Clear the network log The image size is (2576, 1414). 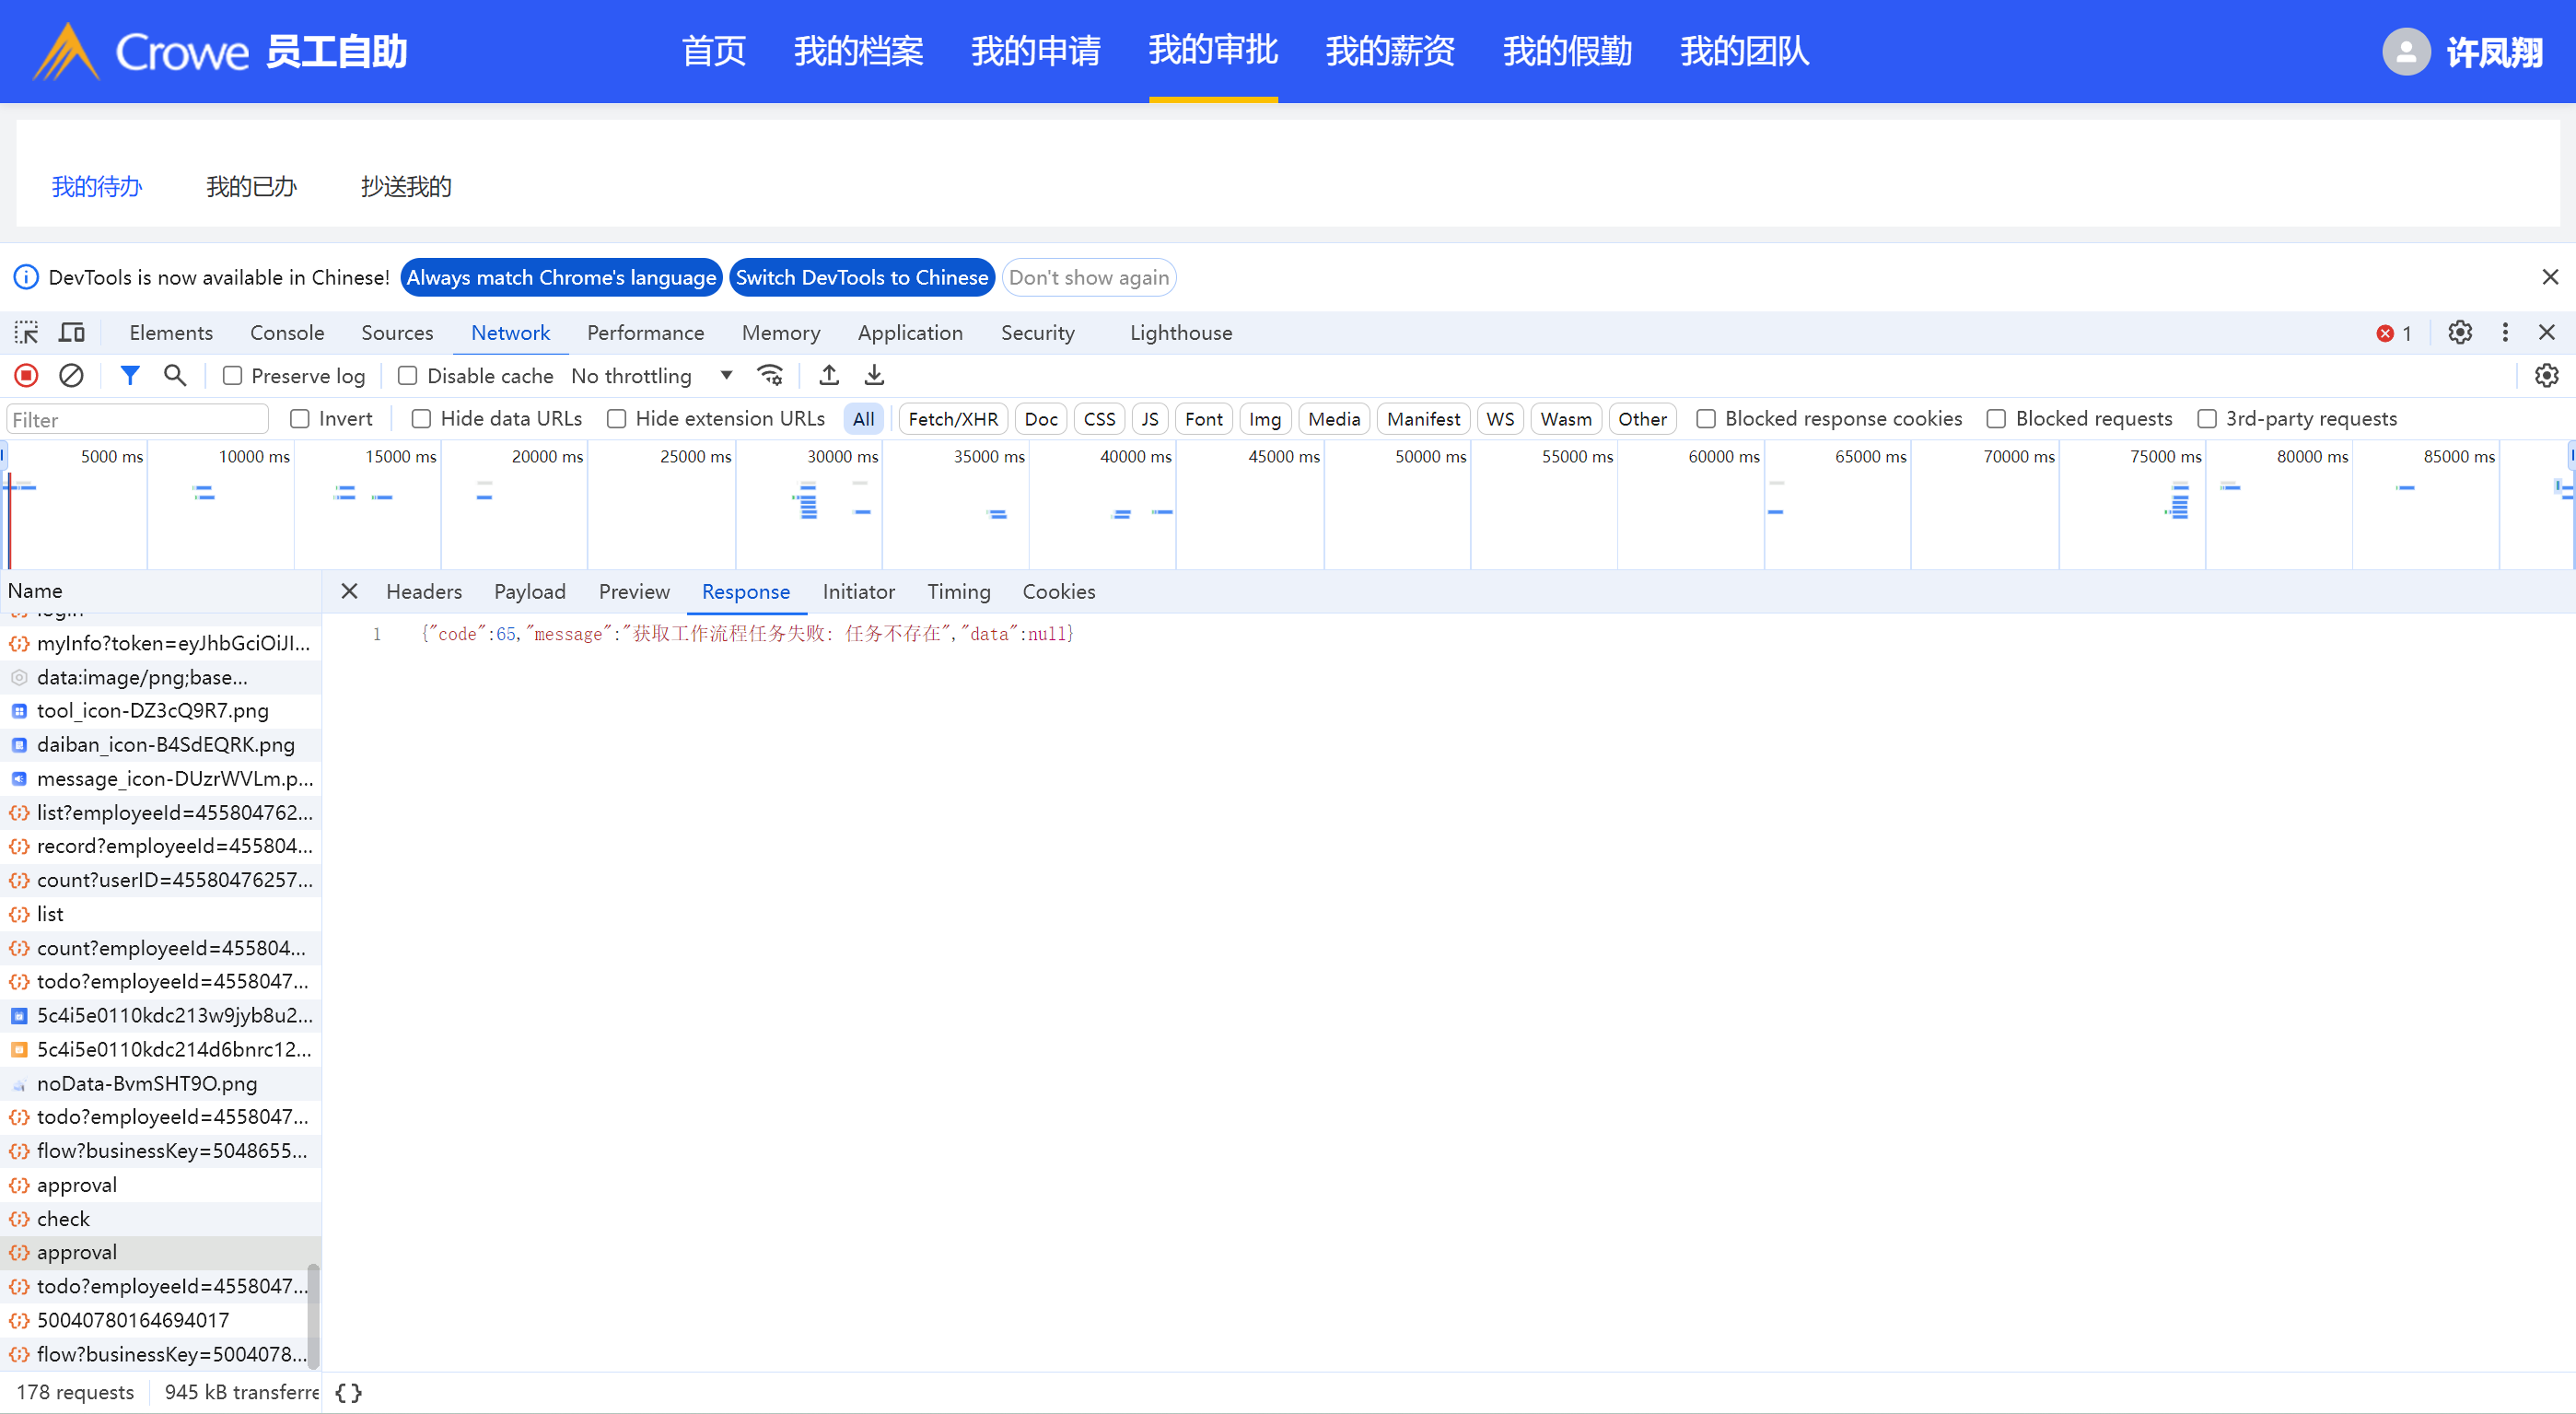coord(71,376)
